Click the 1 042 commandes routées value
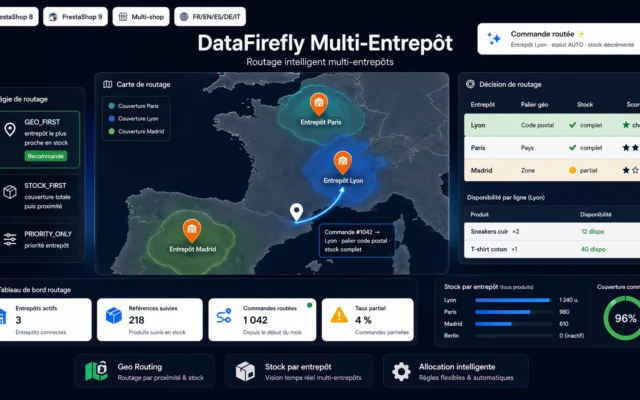 [255, 320]
